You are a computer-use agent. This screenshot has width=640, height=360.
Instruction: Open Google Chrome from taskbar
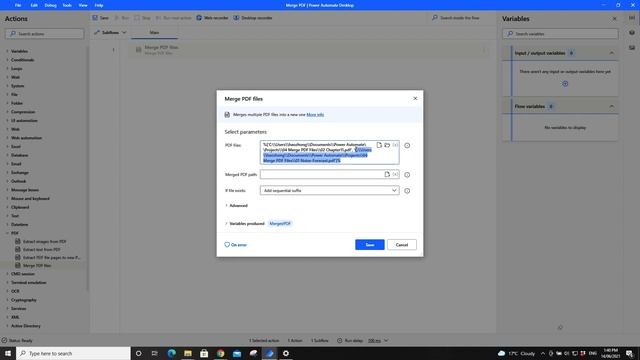pos(220,353)
